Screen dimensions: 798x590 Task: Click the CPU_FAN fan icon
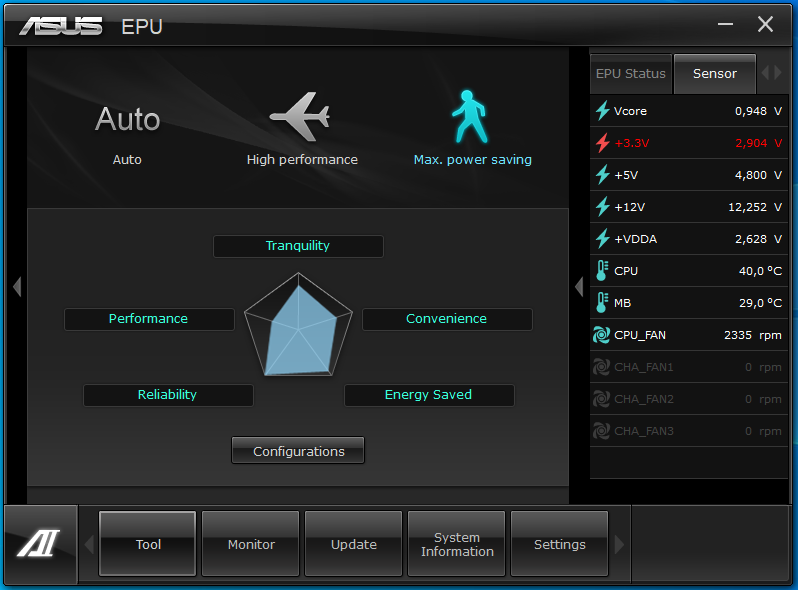point(602,335)
